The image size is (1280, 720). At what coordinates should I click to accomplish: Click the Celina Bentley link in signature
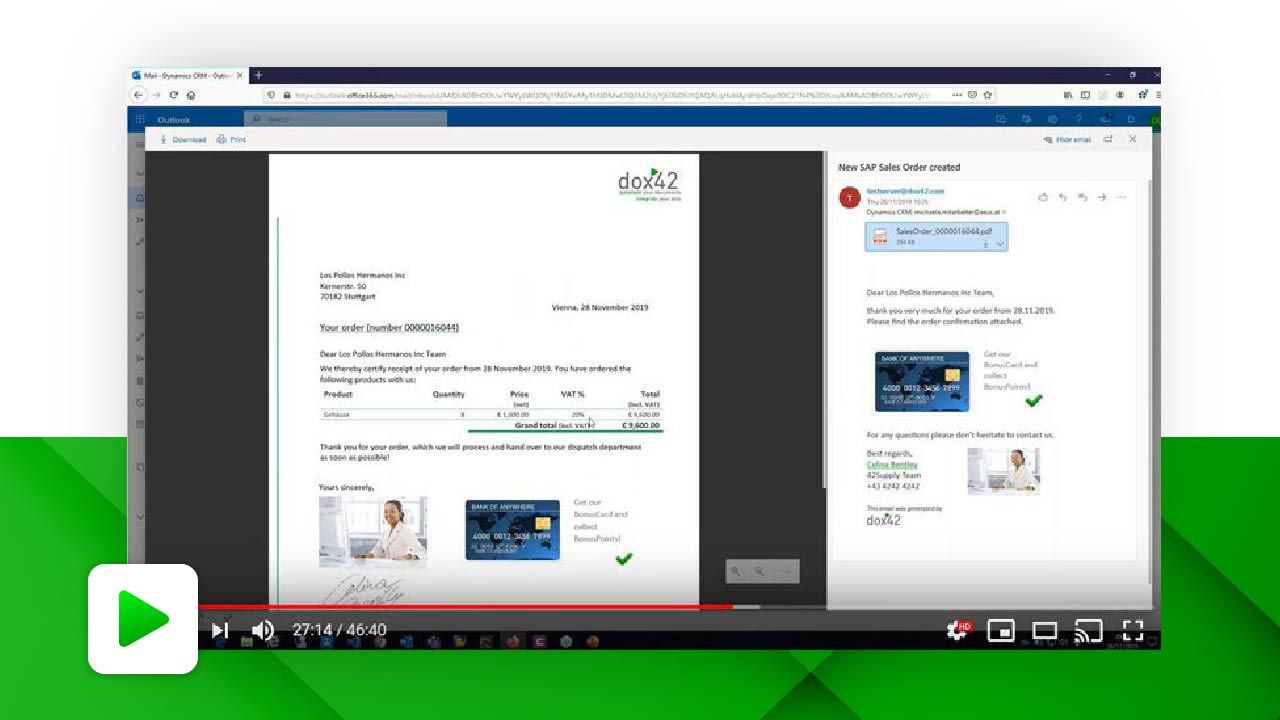[x=893, y=465]
